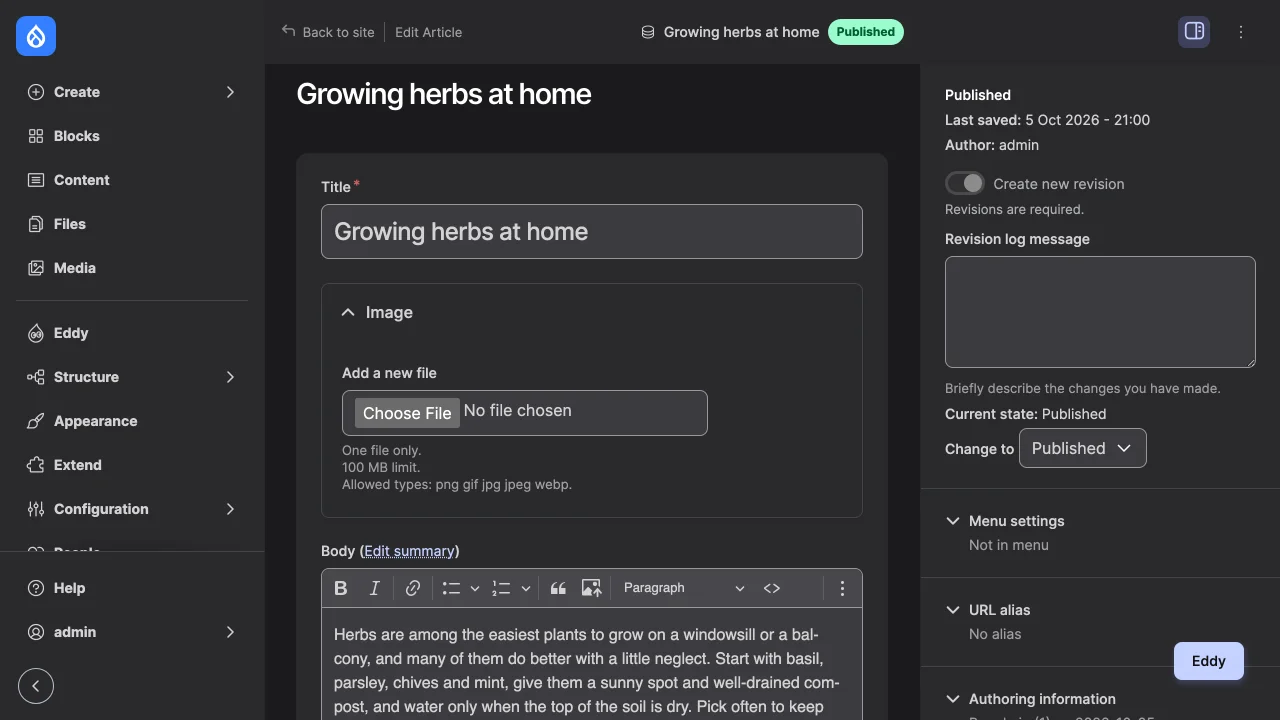
Task: Open the top bar three-dot more actions menu
Action: point(1241,32)
